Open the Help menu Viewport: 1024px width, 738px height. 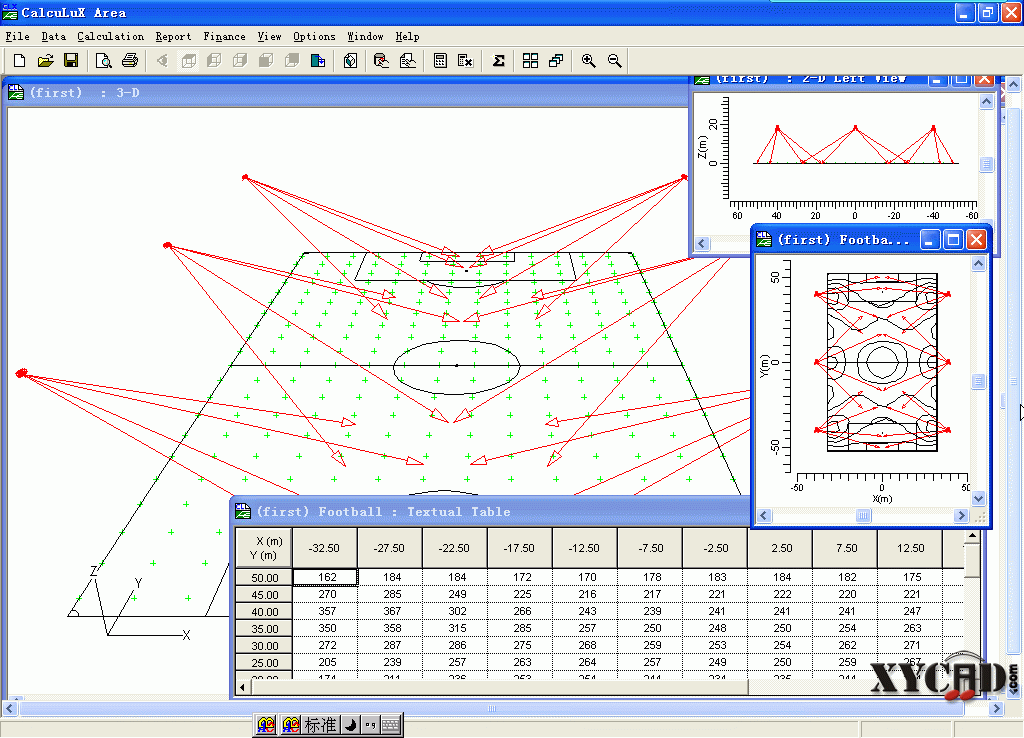(x=407, y=37)
